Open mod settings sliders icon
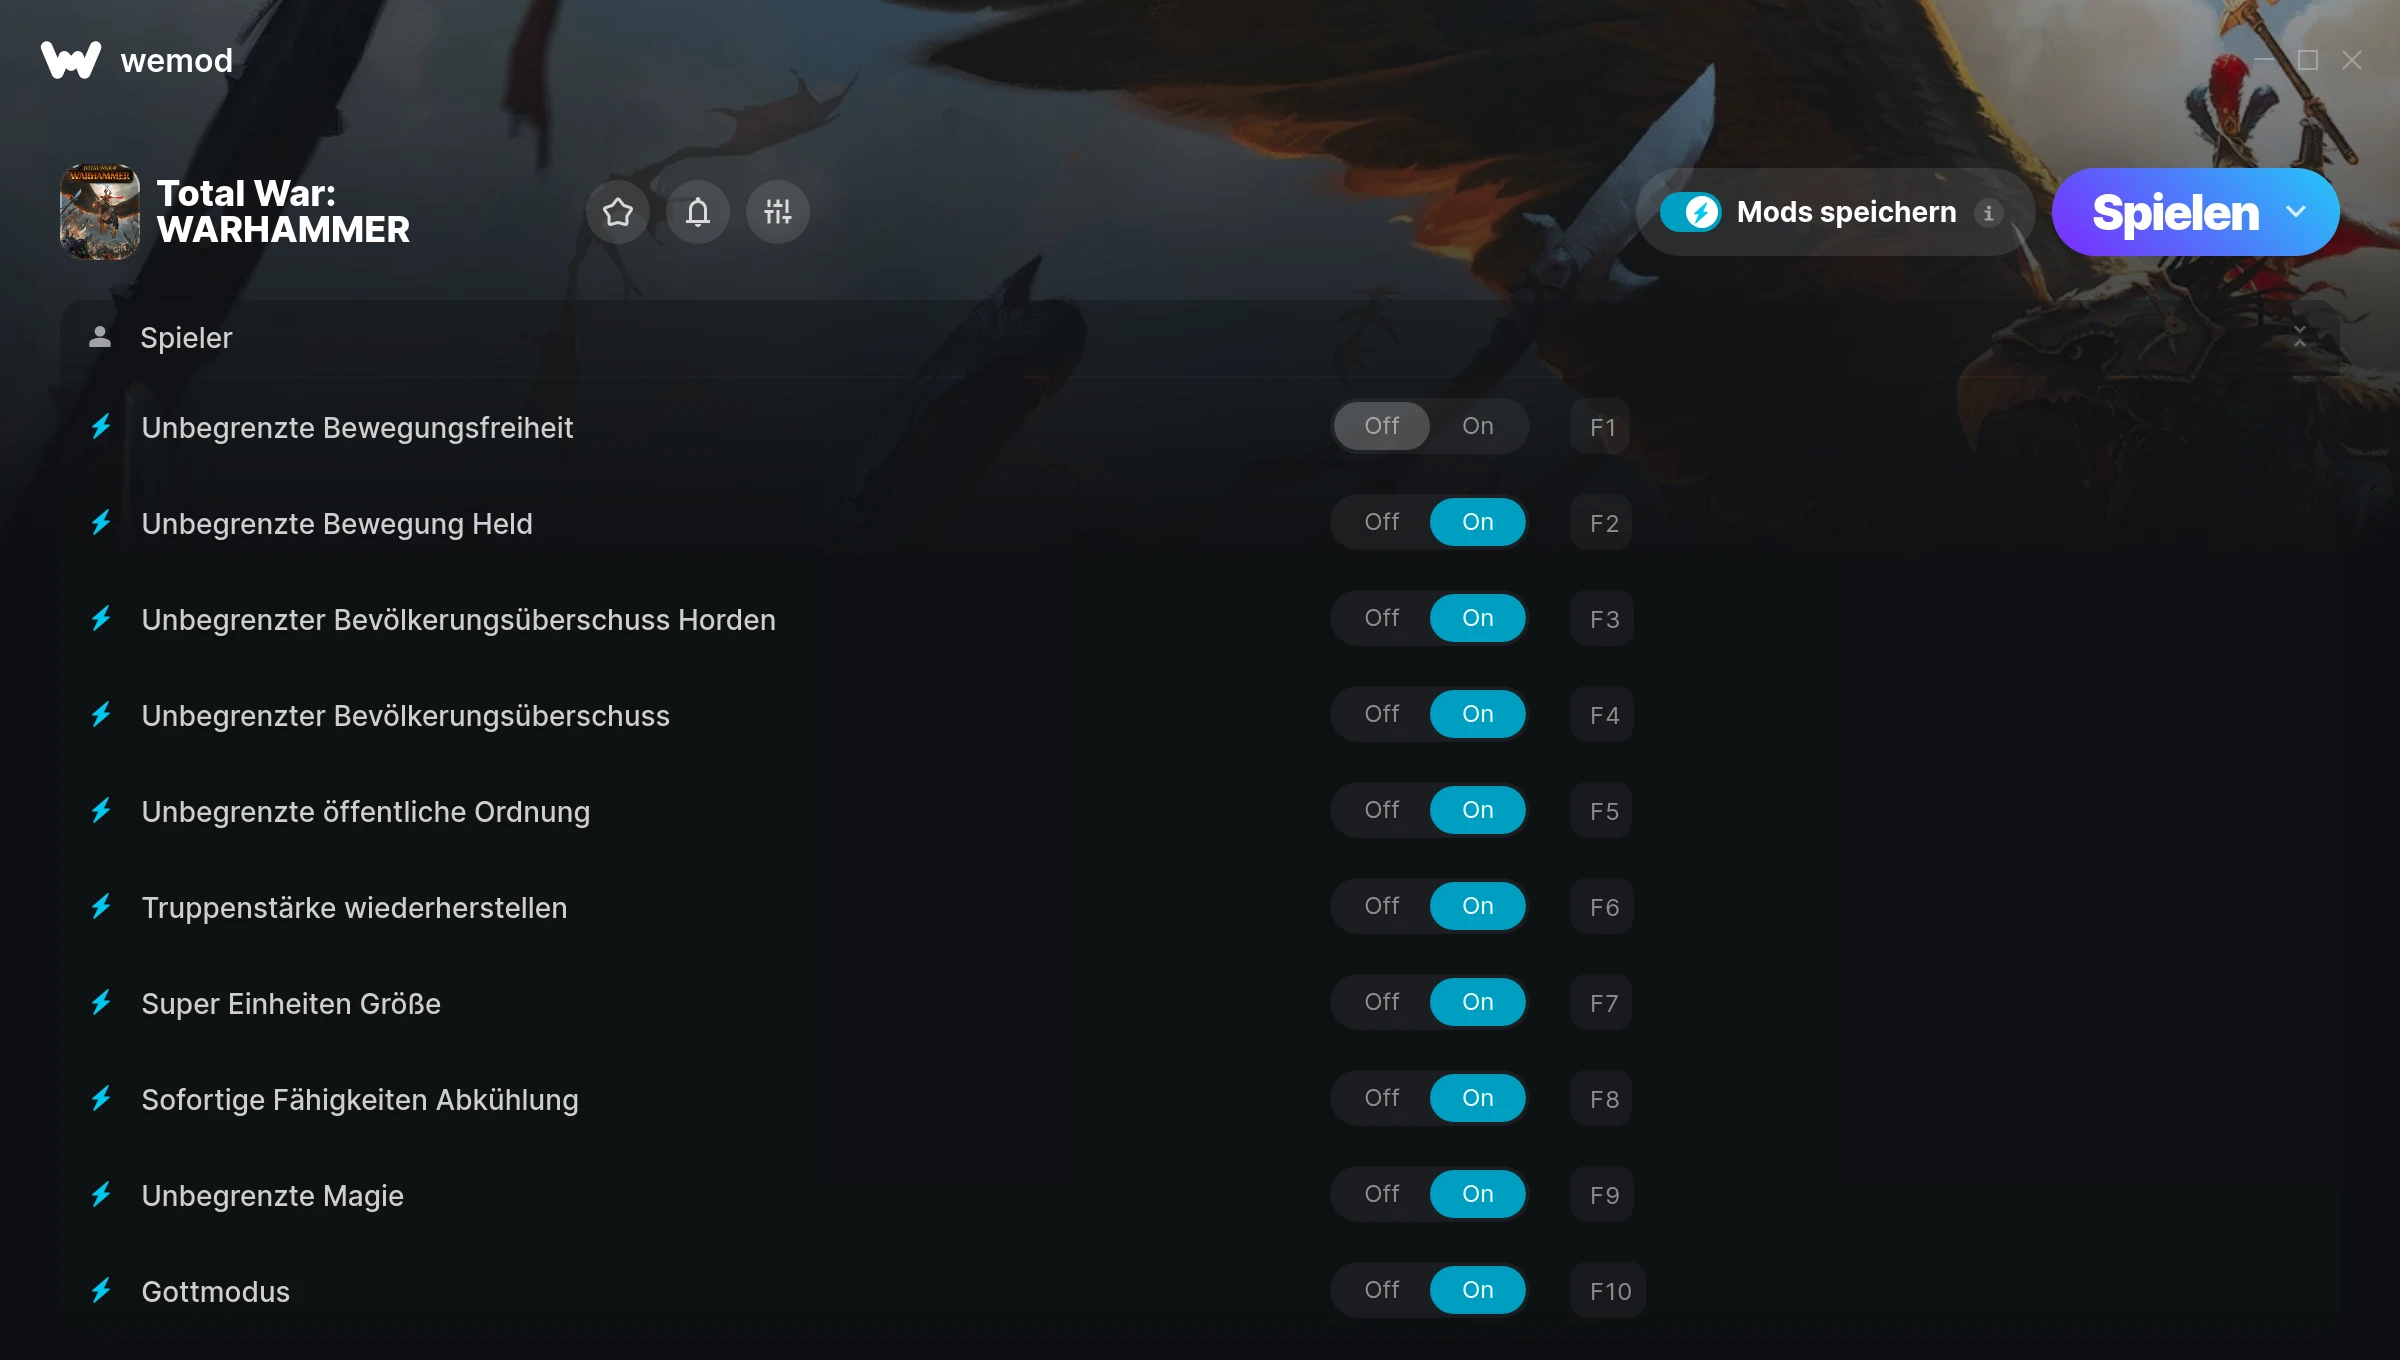The width and height of the screenshot is (2400, 1360). [x=778, y=212]
